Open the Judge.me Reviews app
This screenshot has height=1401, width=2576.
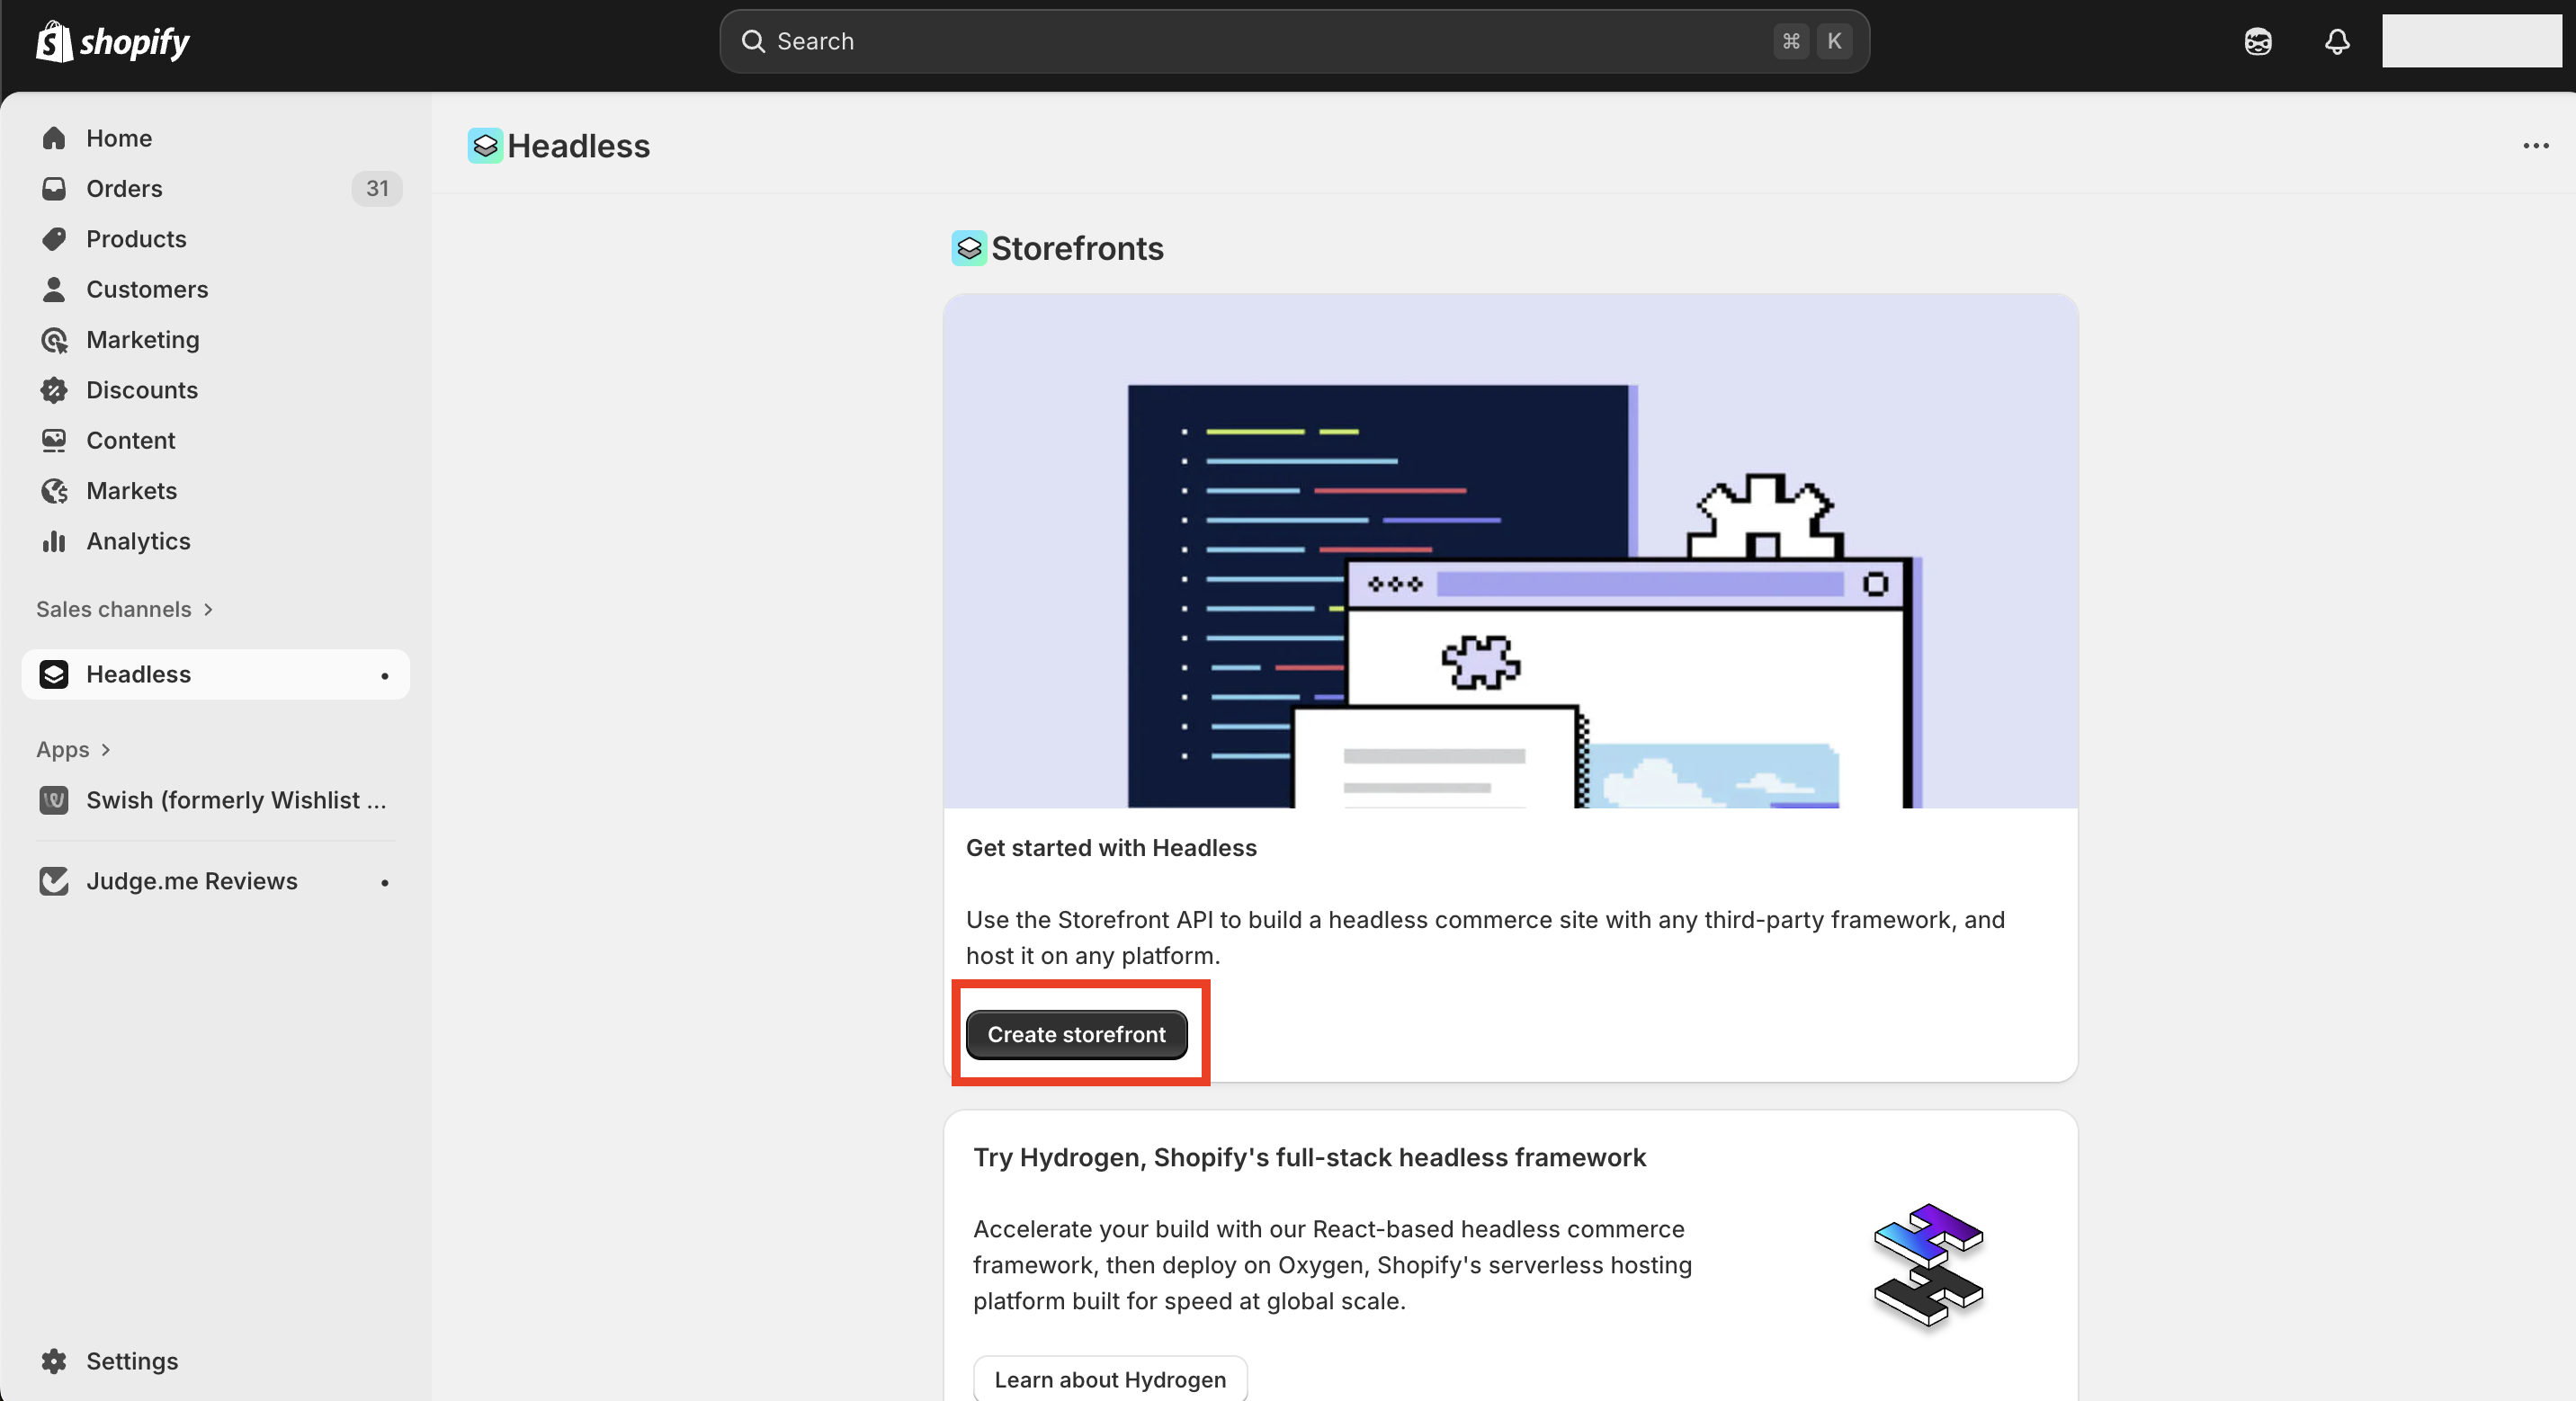coord(192,881)
